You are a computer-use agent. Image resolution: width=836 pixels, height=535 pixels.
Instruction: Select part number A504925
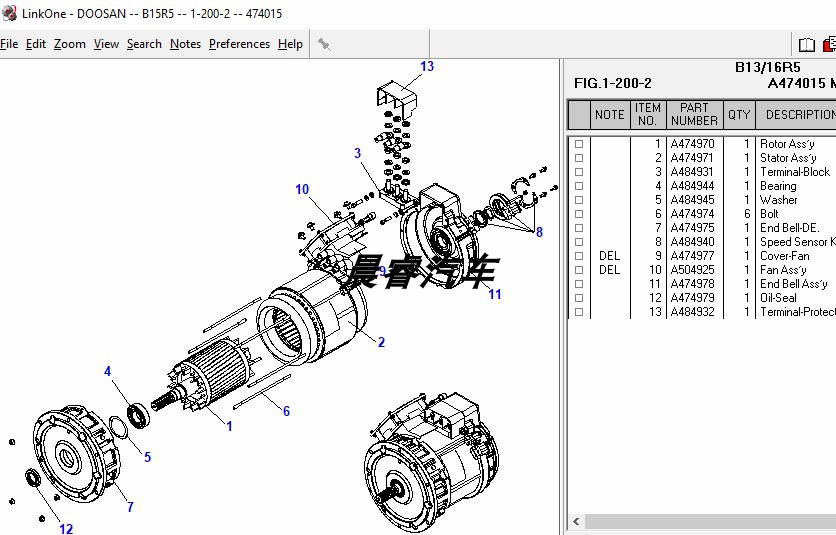tap(692, 270)
